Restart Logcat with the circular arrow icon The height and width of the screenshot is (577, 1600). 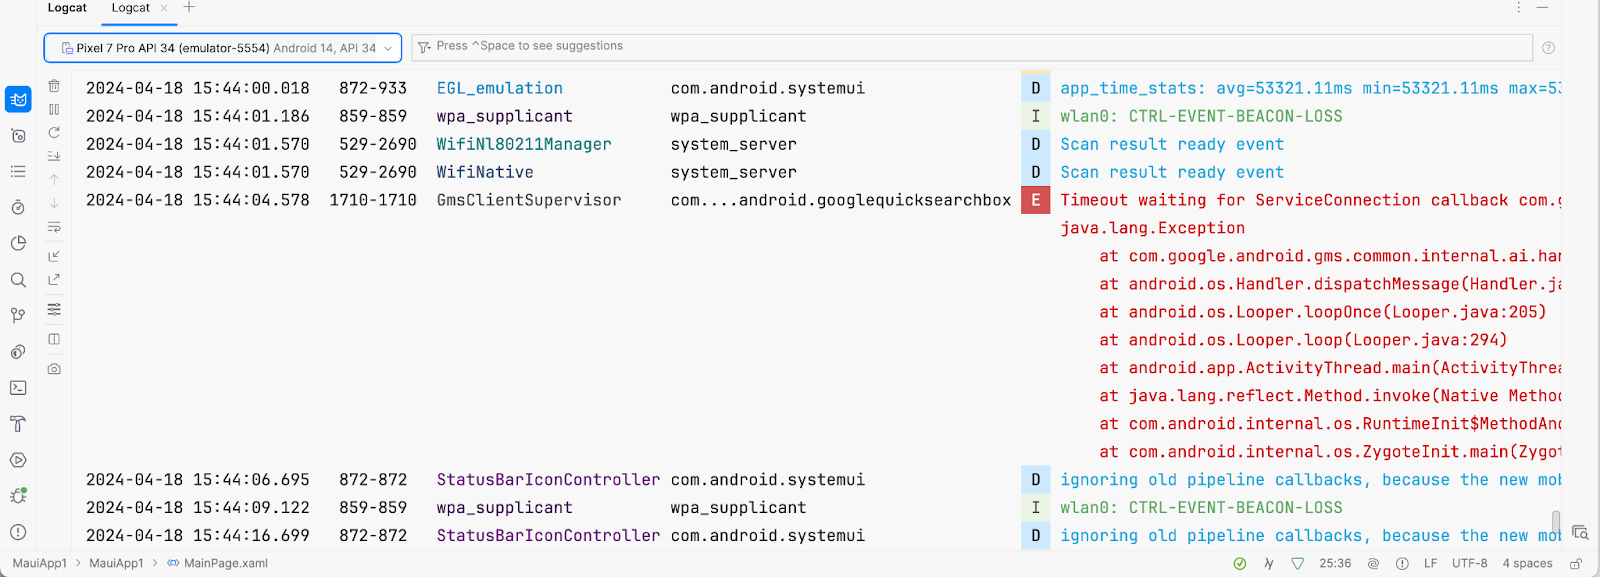coord(54,132)
